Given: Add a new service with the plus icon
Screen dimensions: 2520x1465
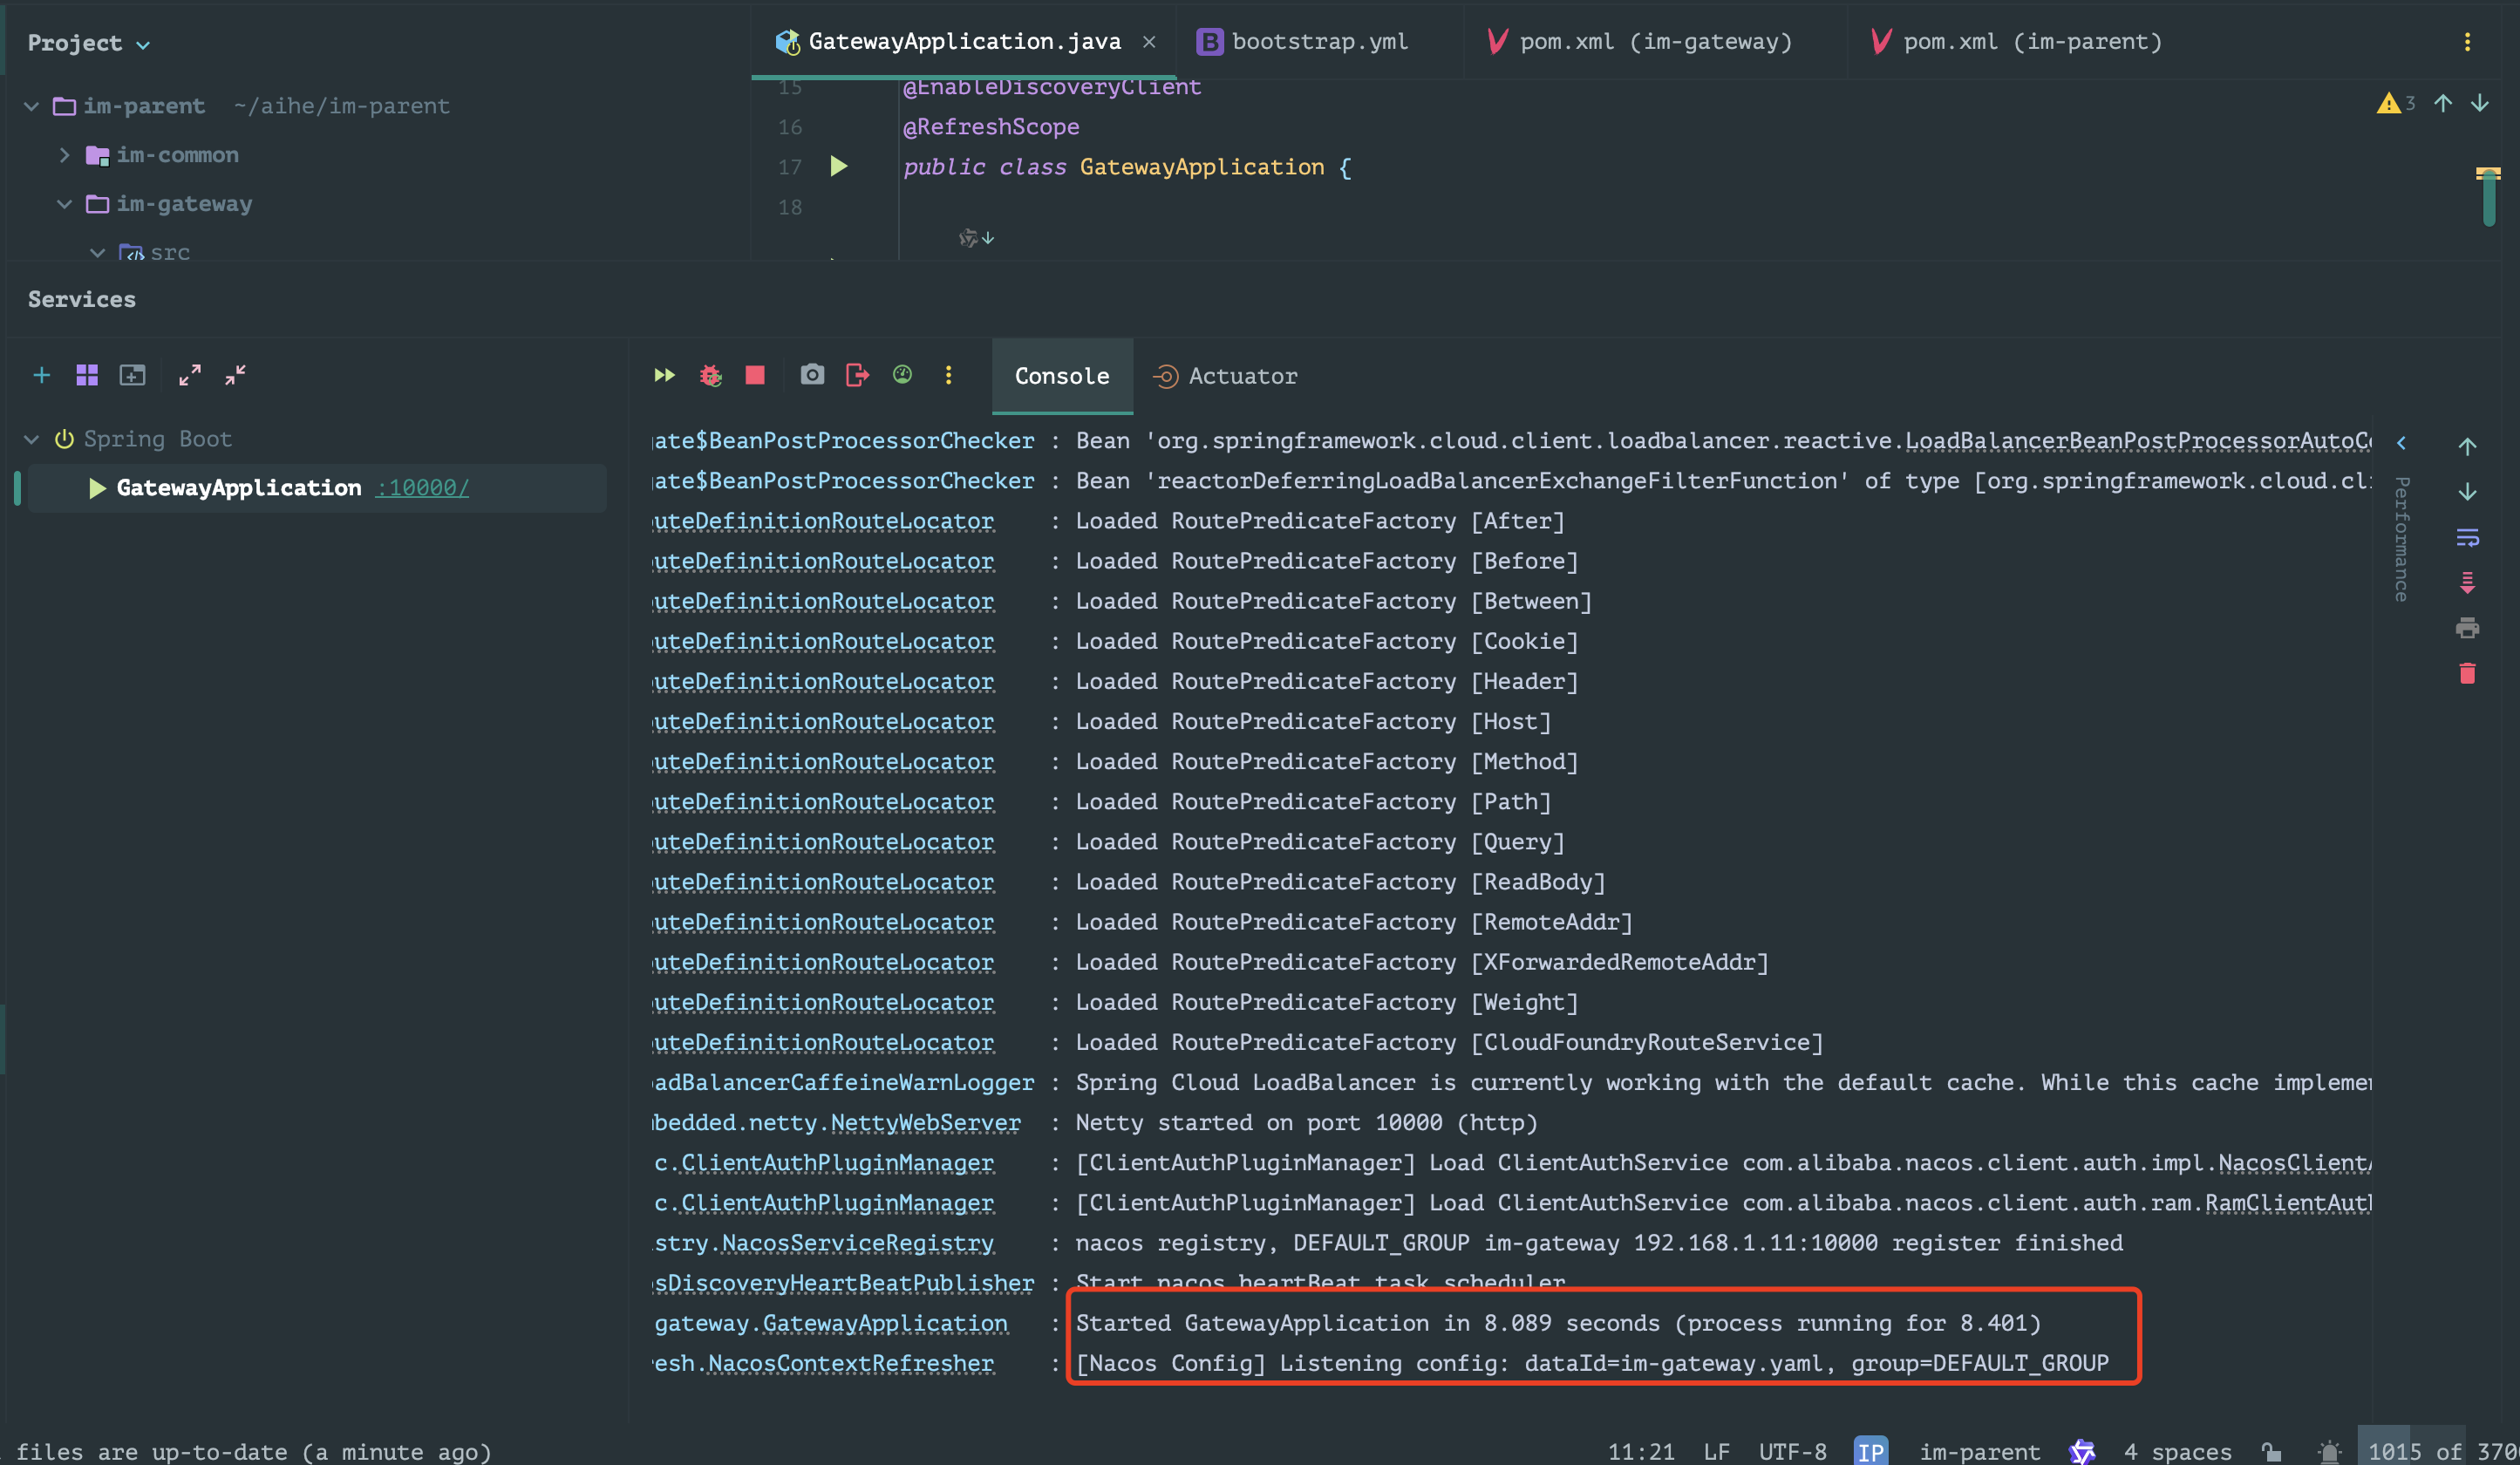Looking at the screenshot, I should tap(42, 375).
